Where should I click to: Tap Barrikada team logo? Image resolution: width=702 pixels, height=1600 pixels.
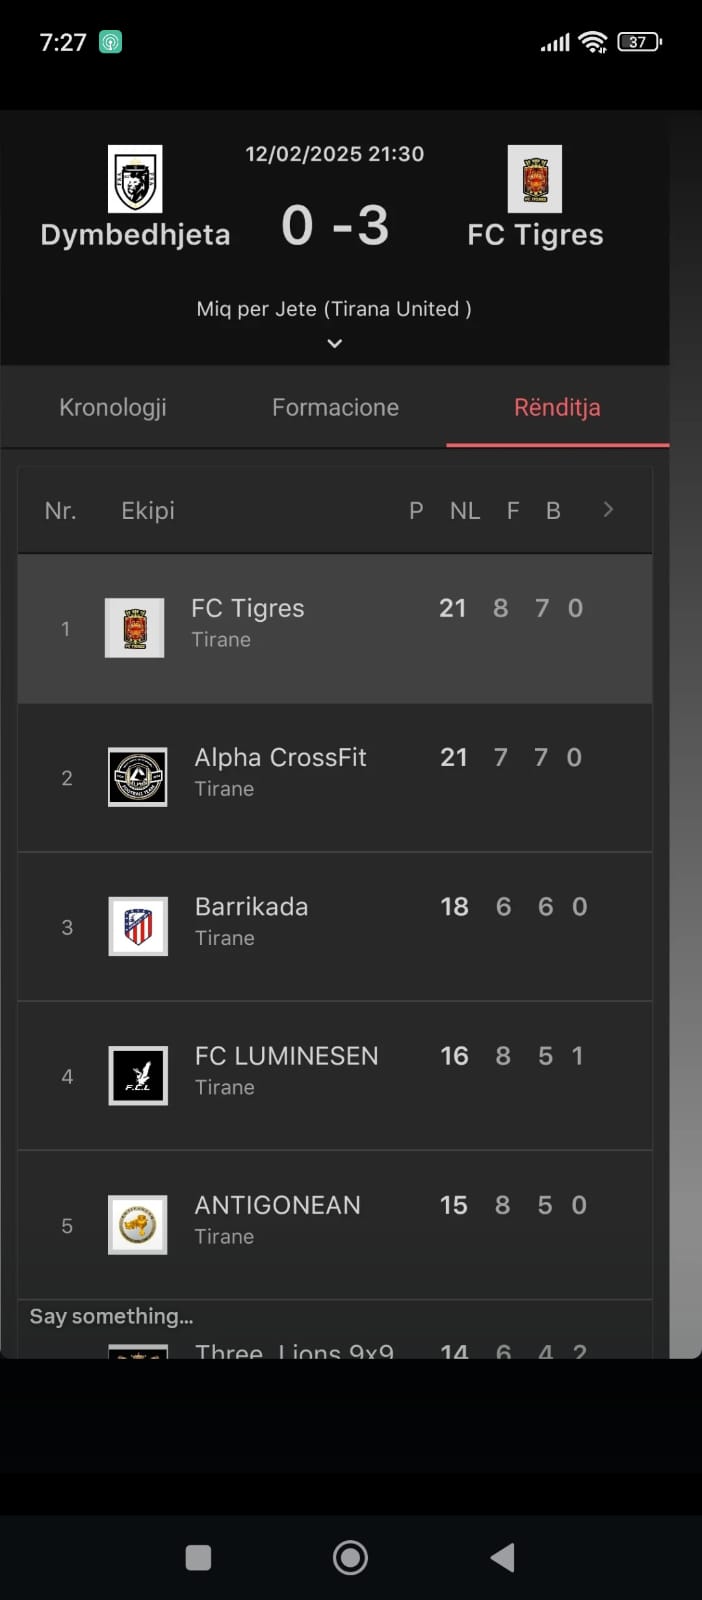click(138, 926)
